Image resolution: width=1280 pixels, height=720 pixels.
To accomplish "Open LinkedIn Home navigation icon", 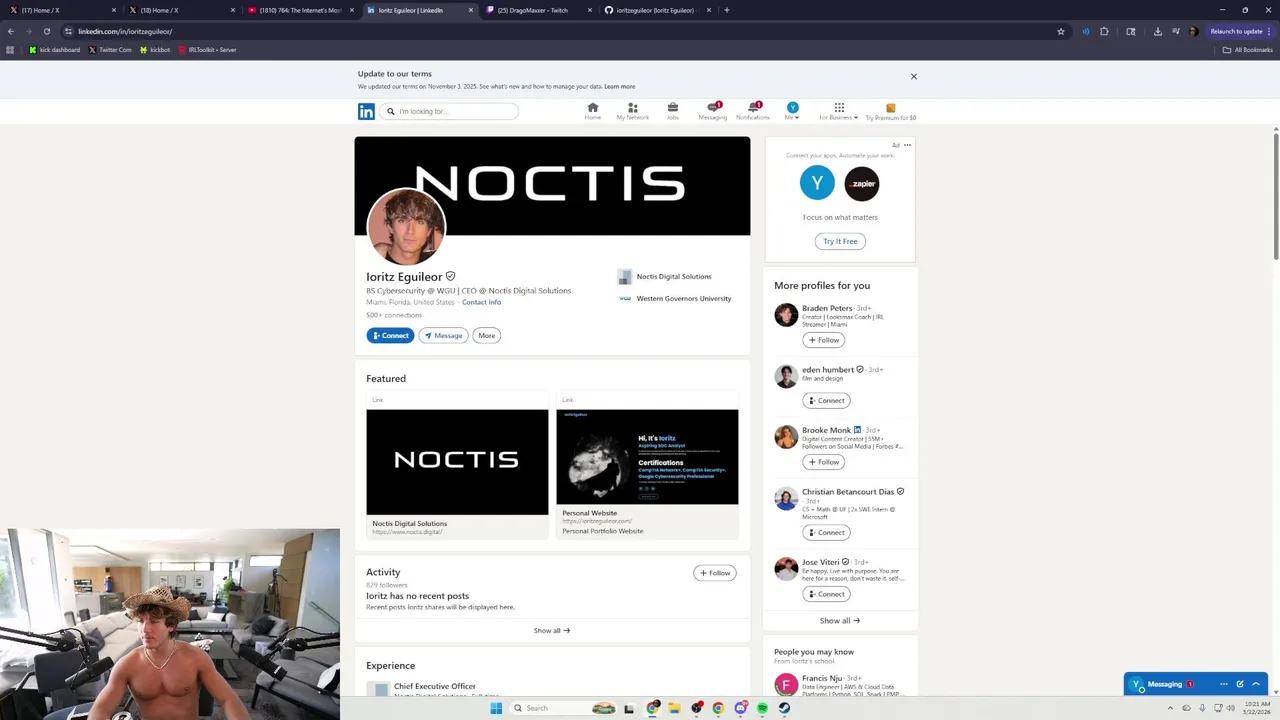I will coord(593,111).
